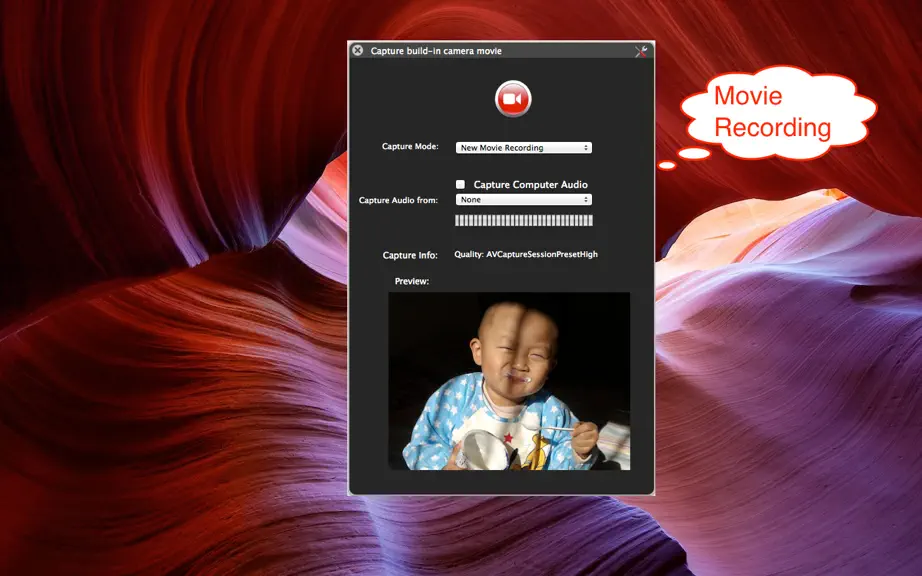Start recording with the red camera button

point(513,99)
